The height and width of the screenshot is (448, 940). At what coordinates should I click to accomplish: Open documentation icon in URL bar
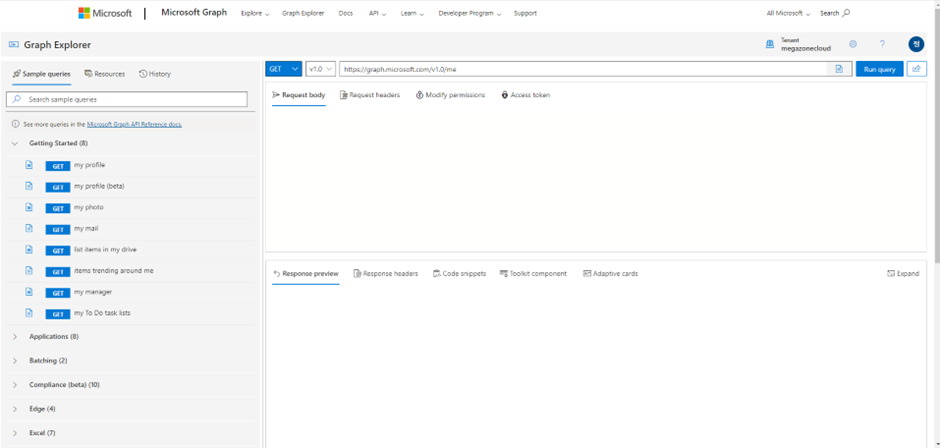click(839, 69)
